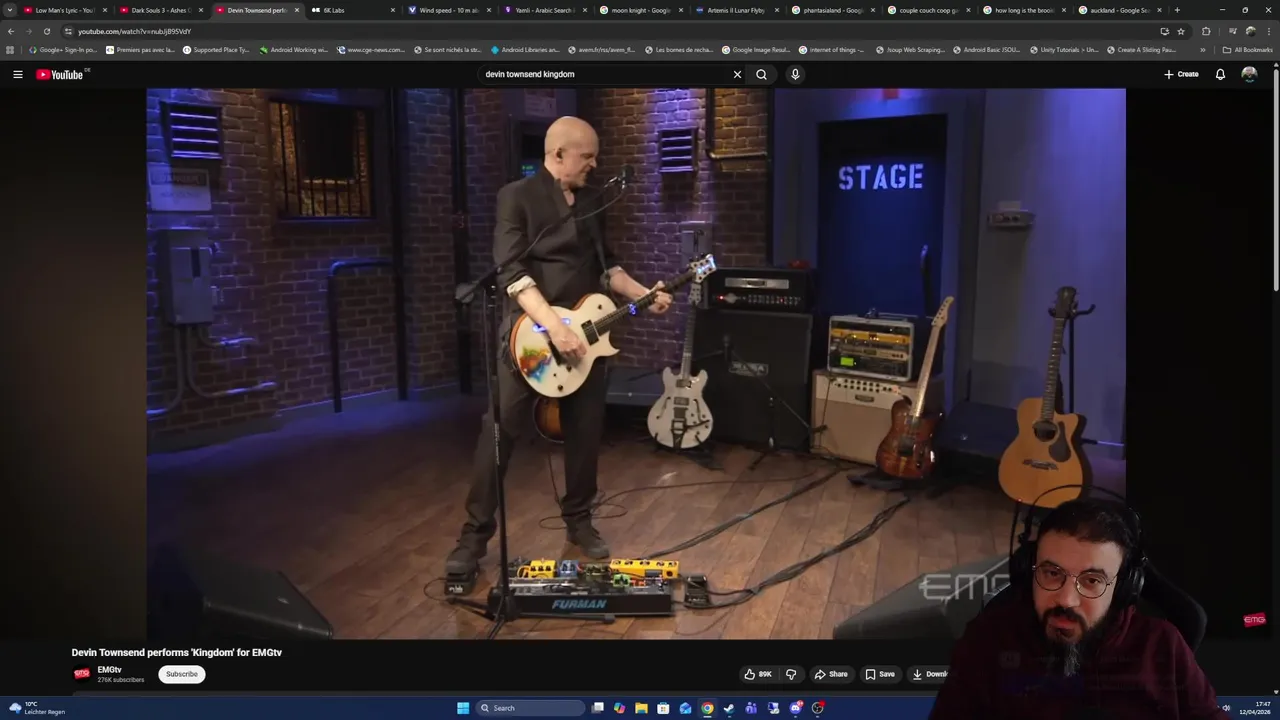Switch to the '8K Labs' tab
Image resolution: width=1280 pixels, height=720 pixels.
(352, 10)
